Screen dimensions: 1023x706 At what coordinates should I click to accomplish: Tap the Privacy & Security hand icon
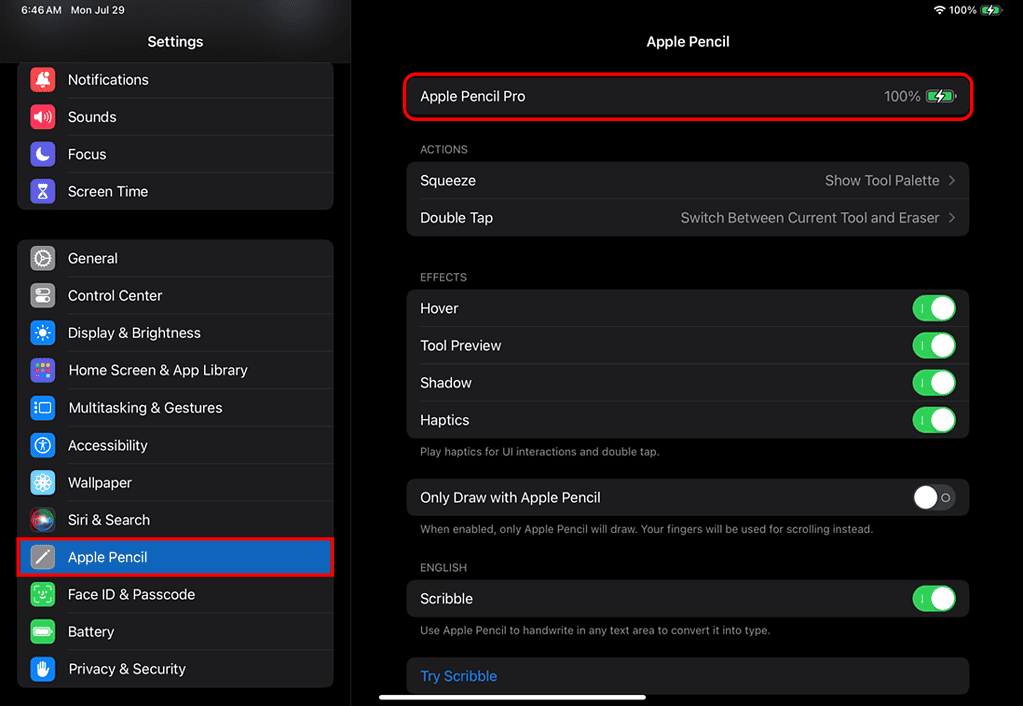click(42, 669)
